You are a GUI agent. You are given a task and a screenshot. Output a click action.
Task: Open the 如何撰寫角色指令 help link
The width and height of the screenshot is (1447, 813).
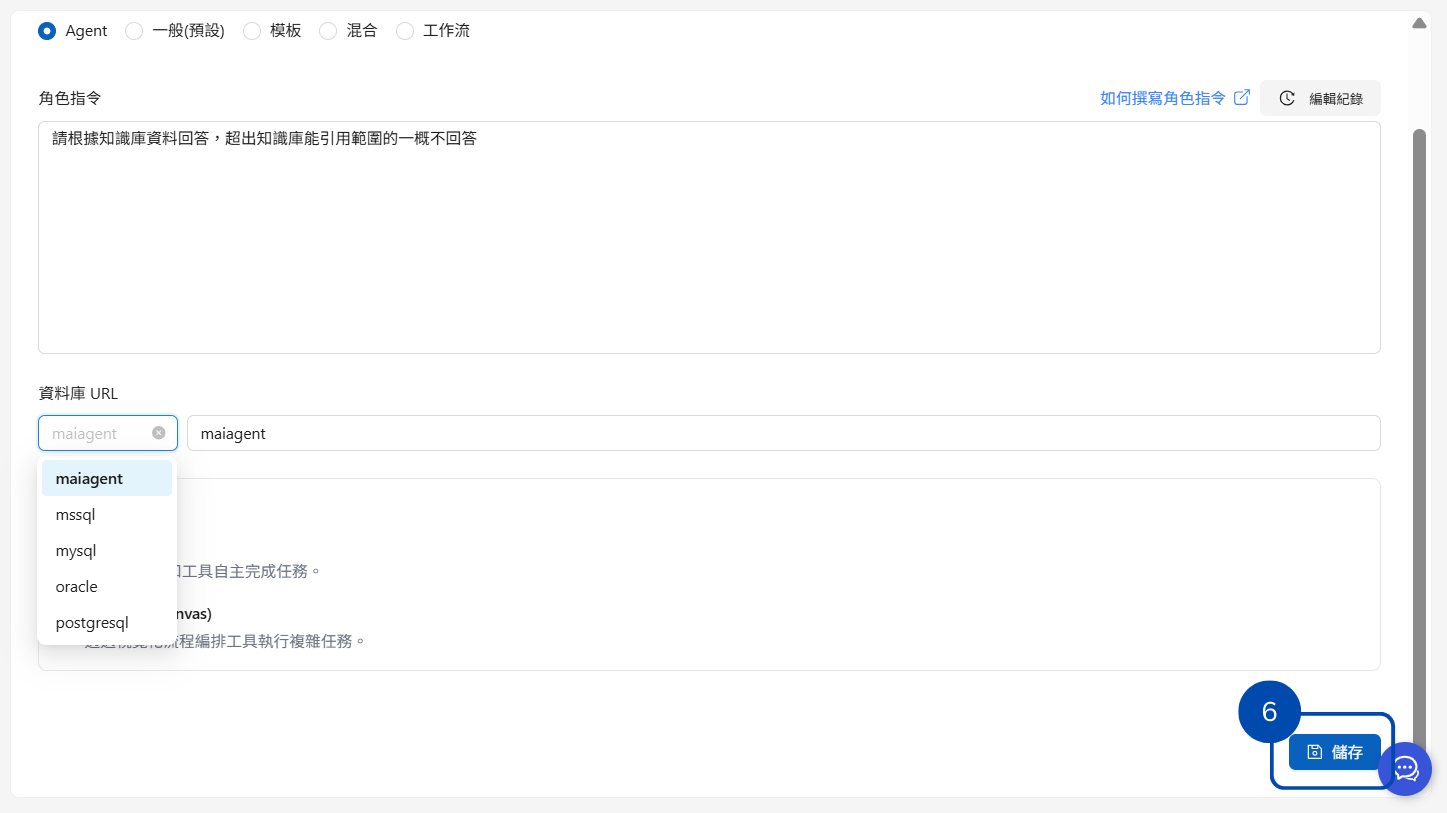1162,98
